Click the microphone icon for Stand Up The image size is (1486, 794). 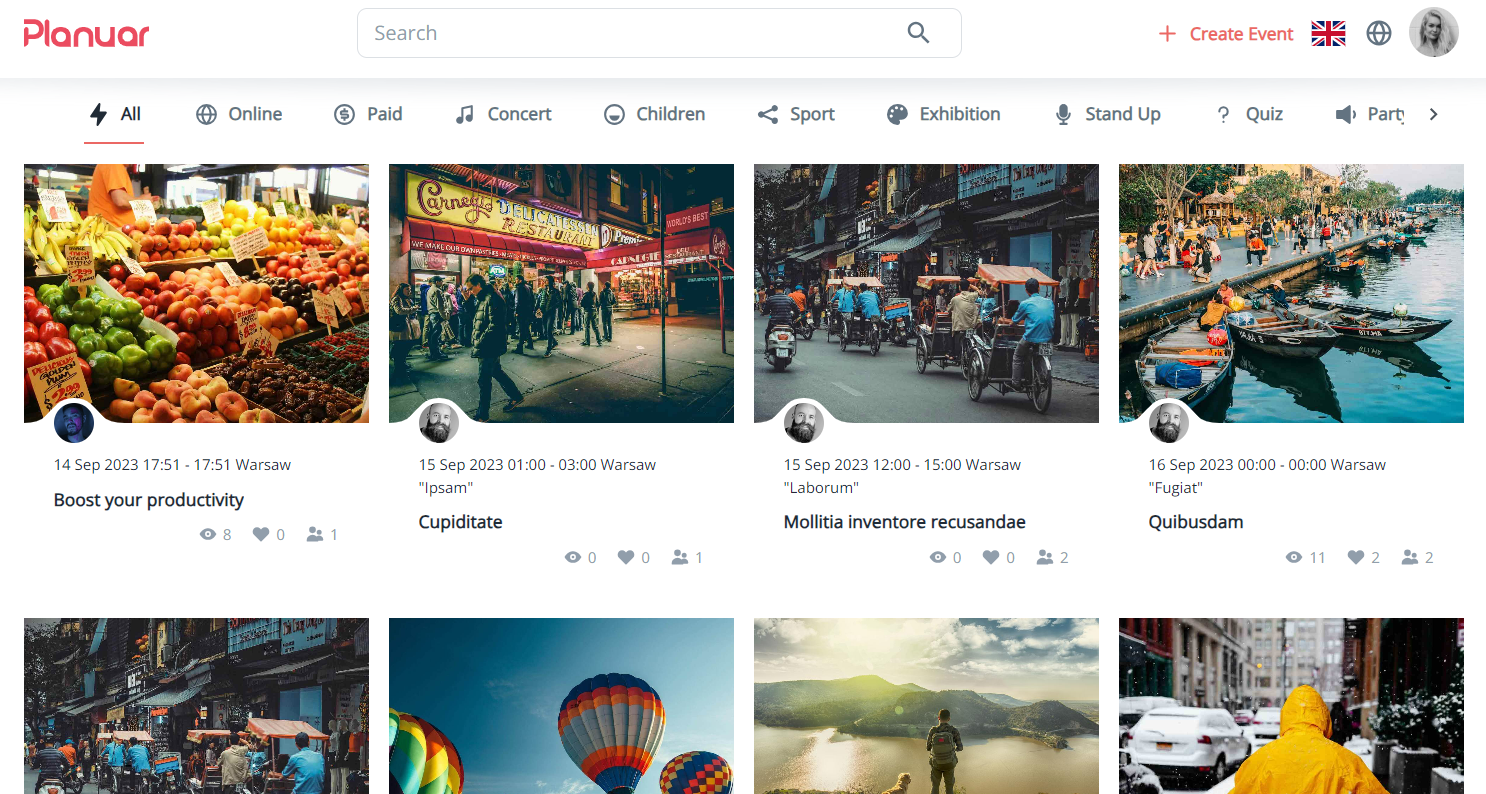(x=1063, y=114)
